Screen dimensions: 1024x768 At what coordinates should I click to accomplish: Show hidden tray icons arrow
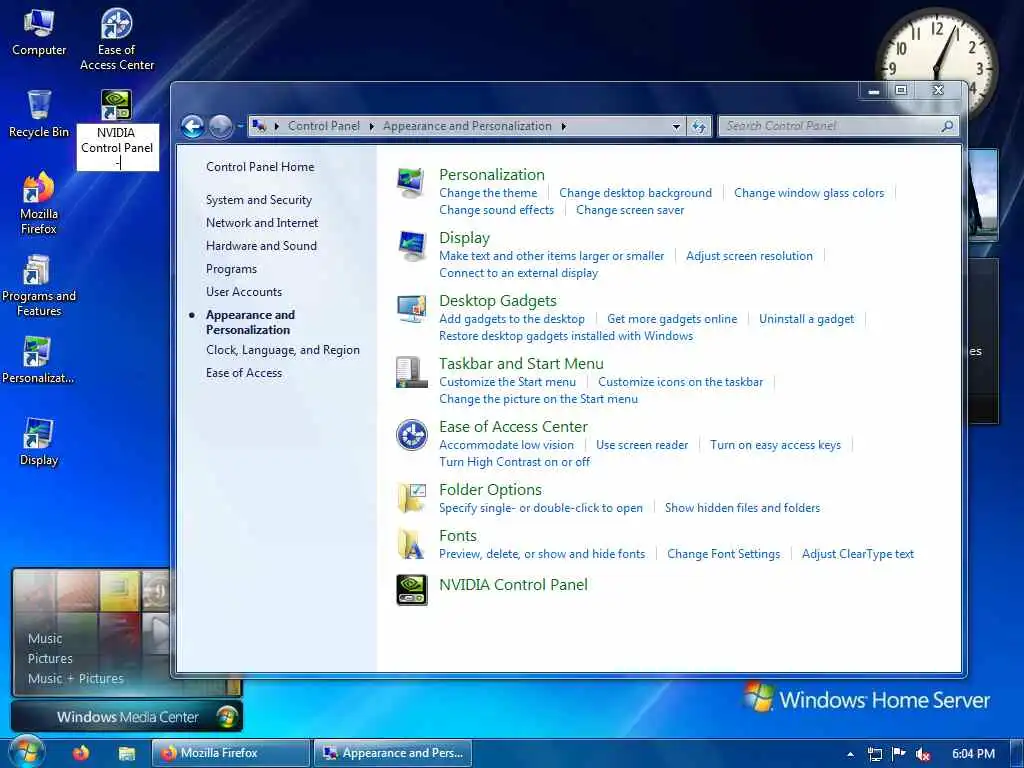[x=850, y=754]
